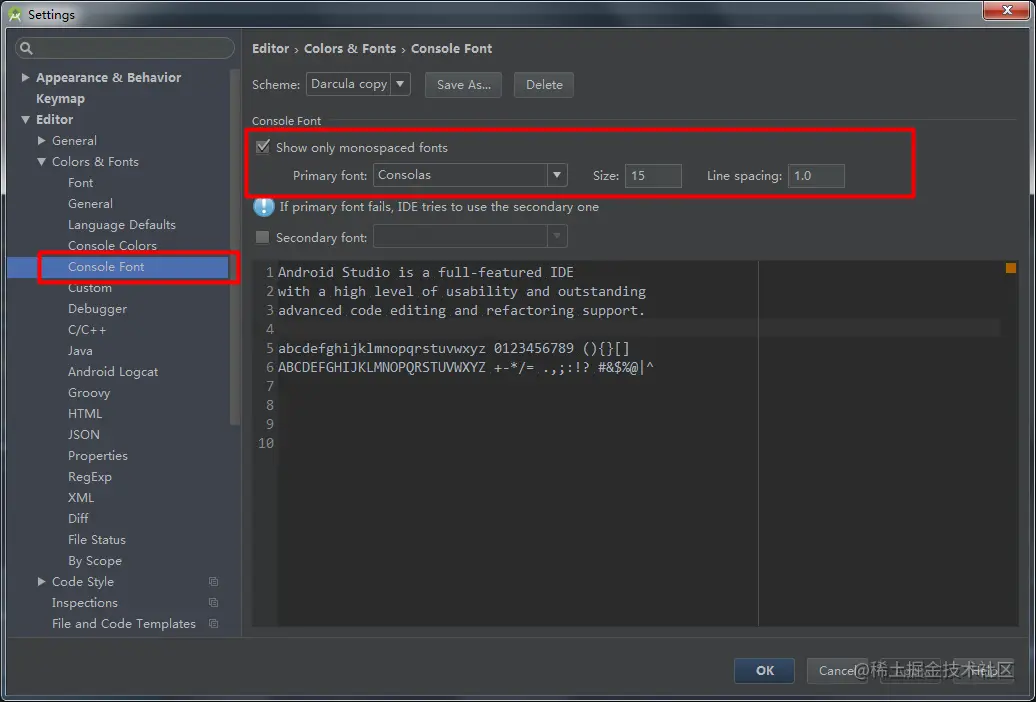Close the Settings dialog window
The height and width of the screenshot is (702, 1036).
pos(1007,11)
